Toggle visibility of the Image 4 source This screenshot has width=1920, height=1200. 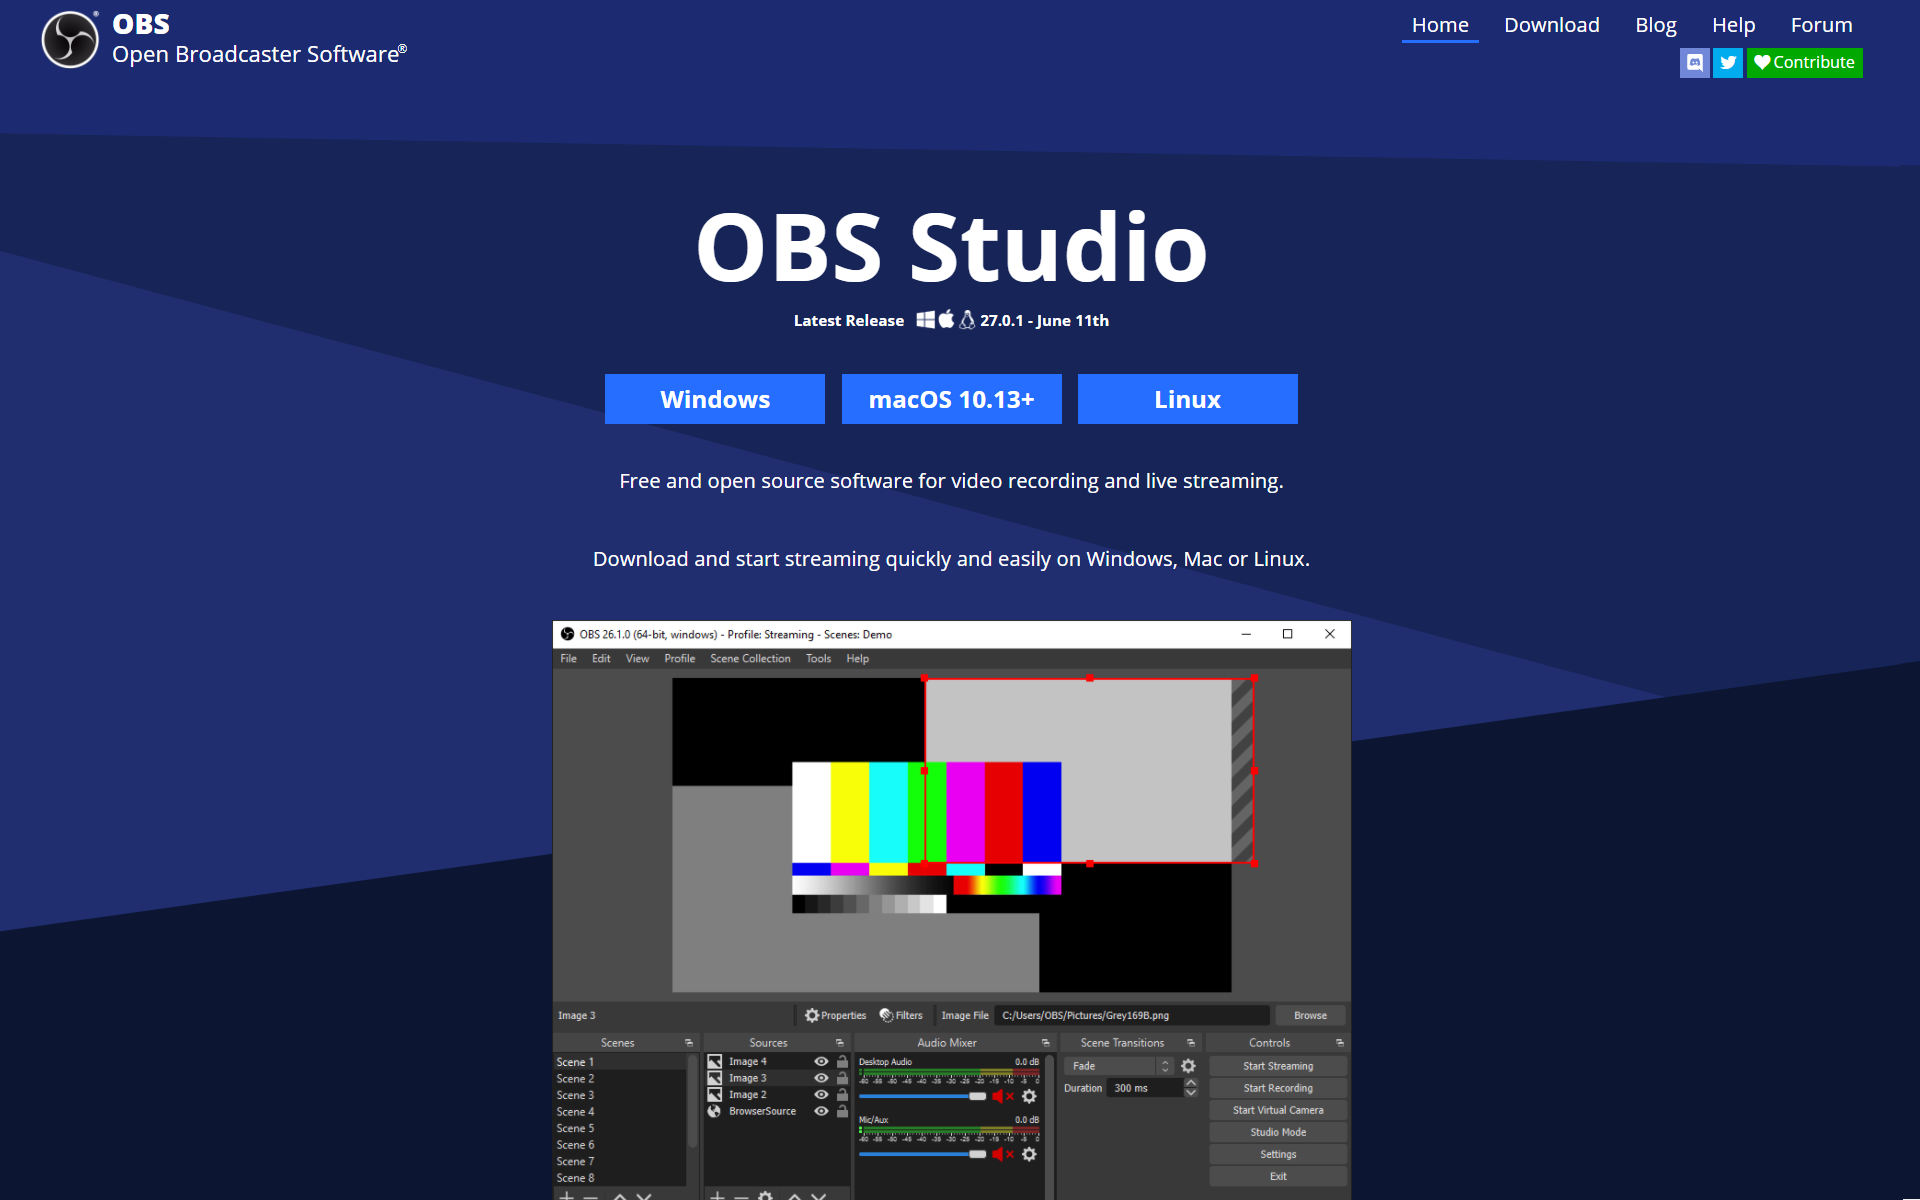[x=821, y=1062]
